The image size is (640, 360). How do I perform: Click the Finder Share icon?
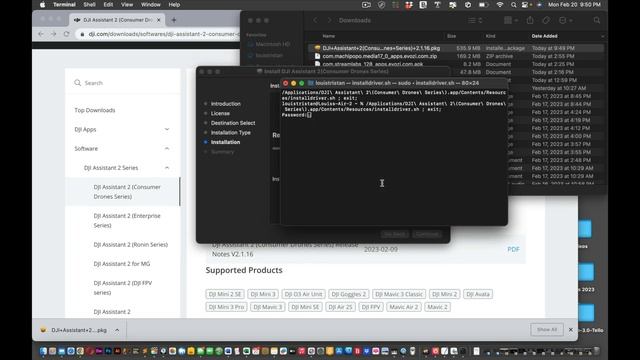coord(530,20)
